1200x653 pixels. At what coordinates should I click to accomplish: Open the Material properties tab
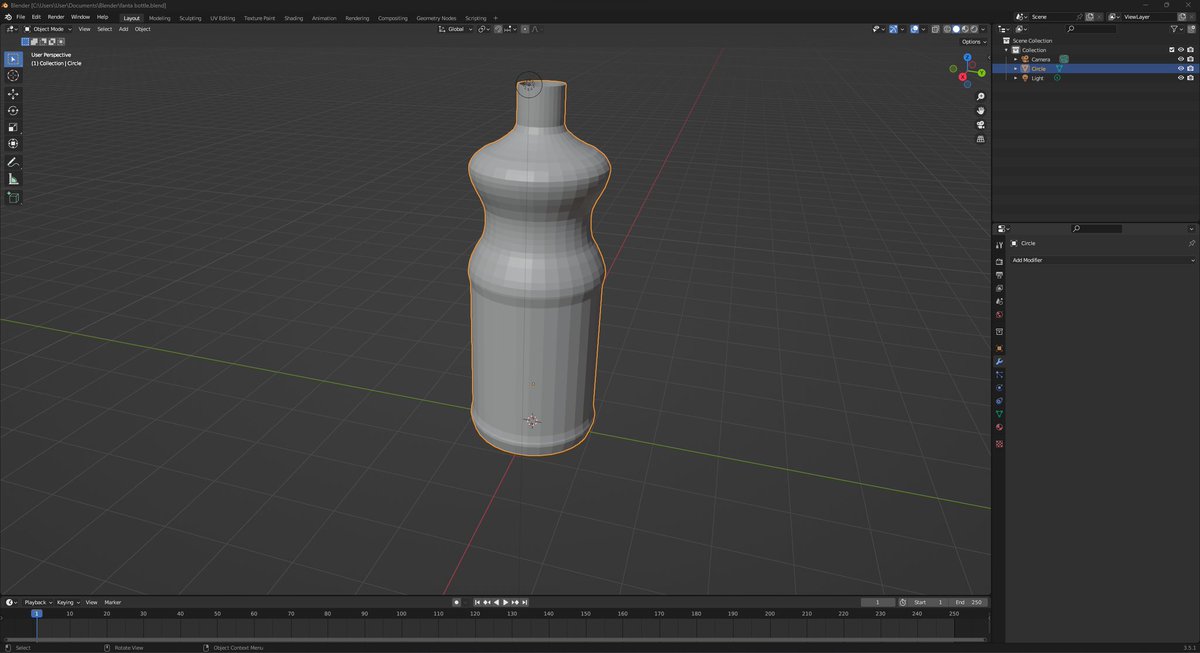click(999, 427)
